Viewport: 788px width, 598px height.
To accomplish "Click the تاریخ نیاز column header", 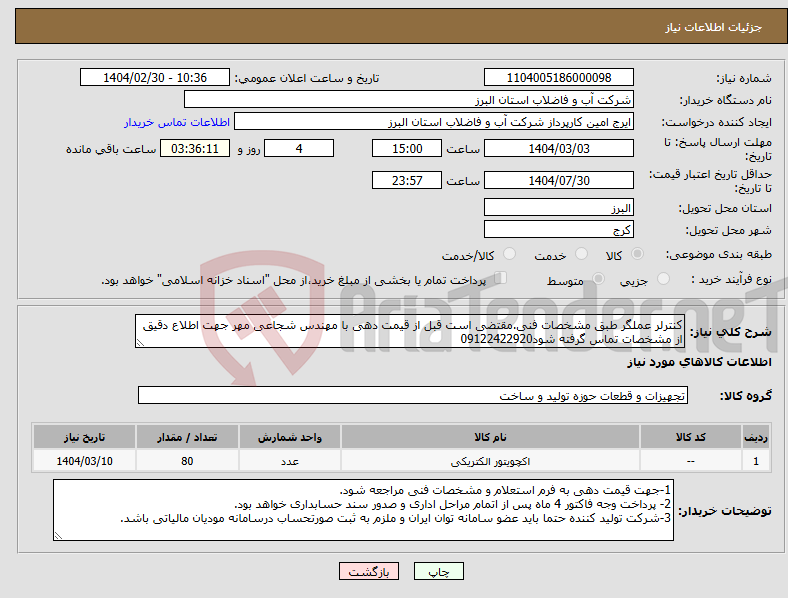I will (84, 437).
